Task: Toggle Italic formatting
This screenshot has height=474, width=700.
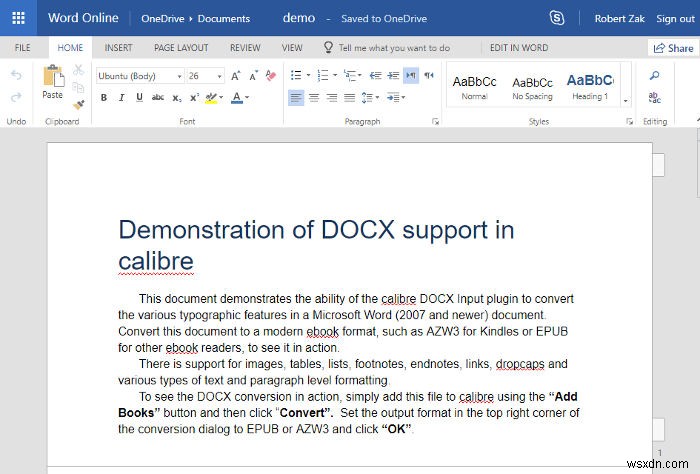Action: click(x=121, y=97)
